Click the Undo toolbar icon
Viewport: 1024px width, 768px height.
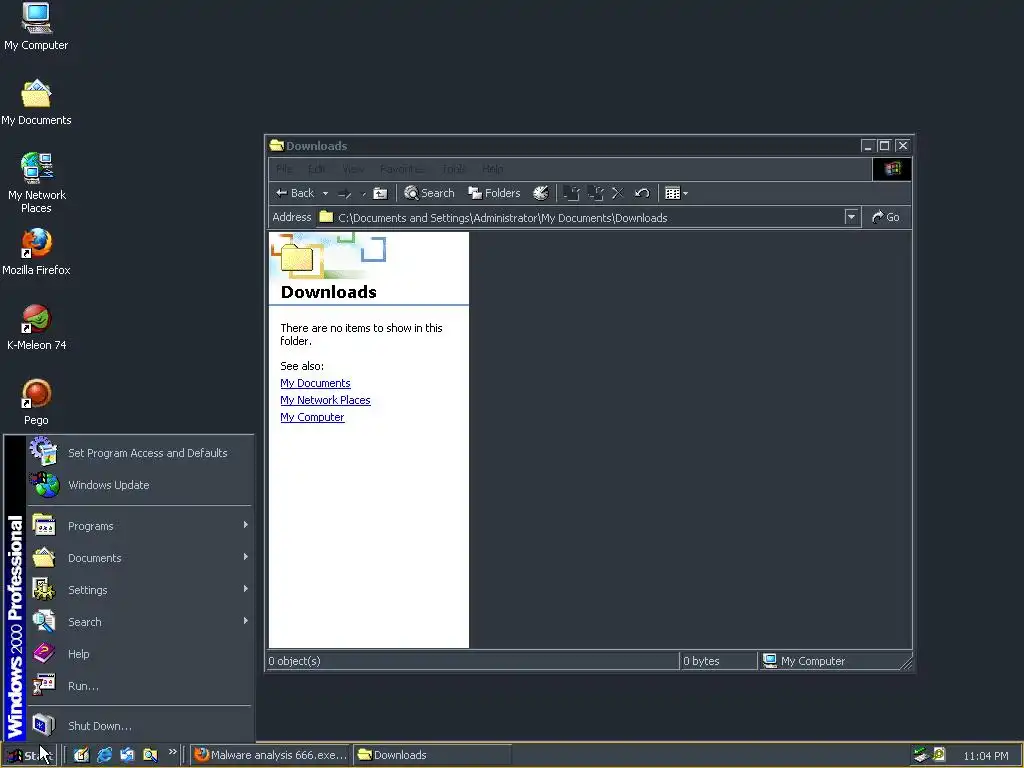[642, 193]
